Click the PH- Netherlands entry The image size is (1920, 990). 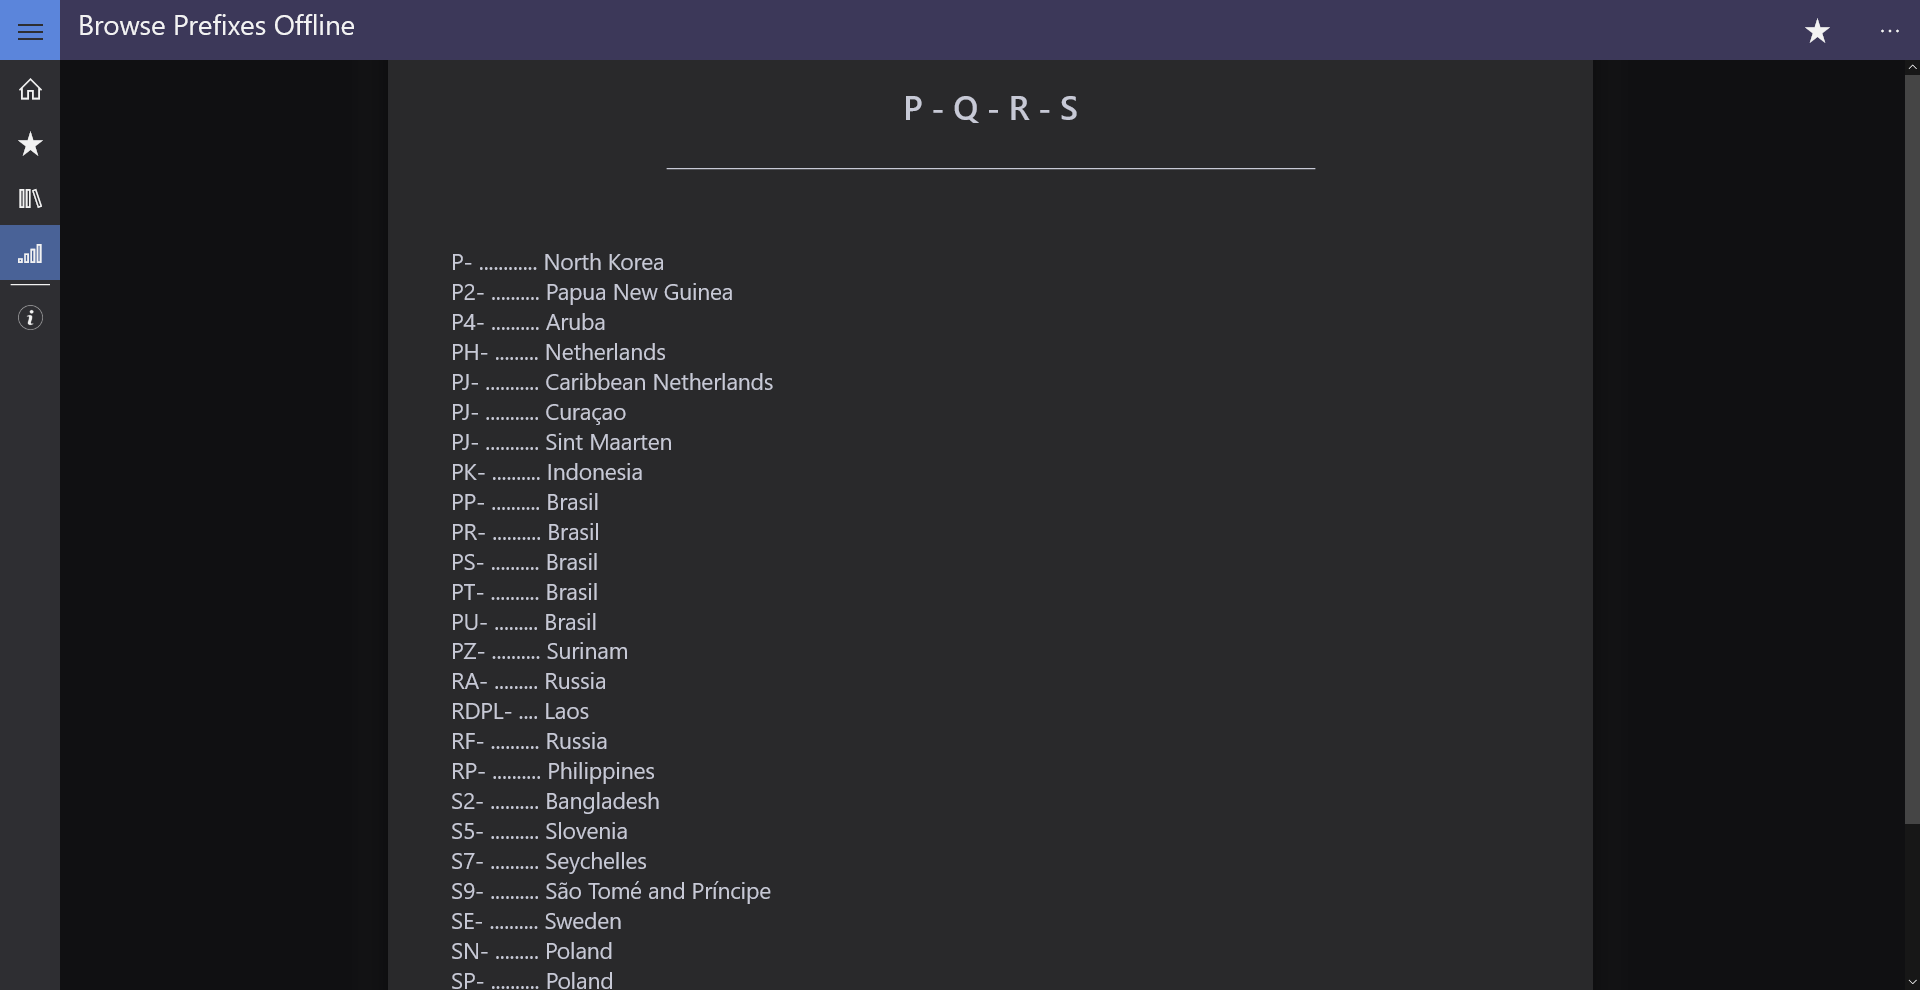558,352
